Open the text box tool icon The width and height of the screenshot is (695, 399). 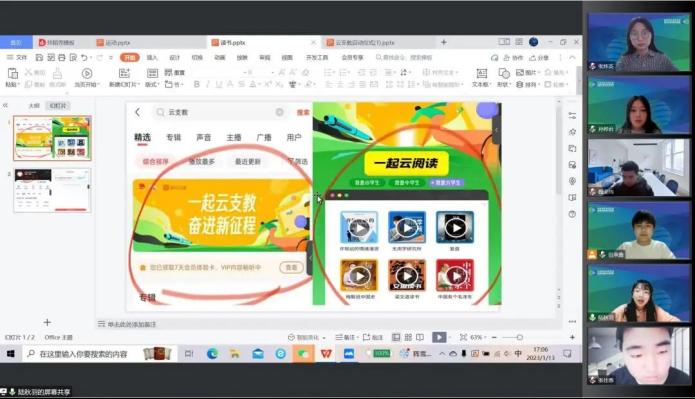point(481,73)
